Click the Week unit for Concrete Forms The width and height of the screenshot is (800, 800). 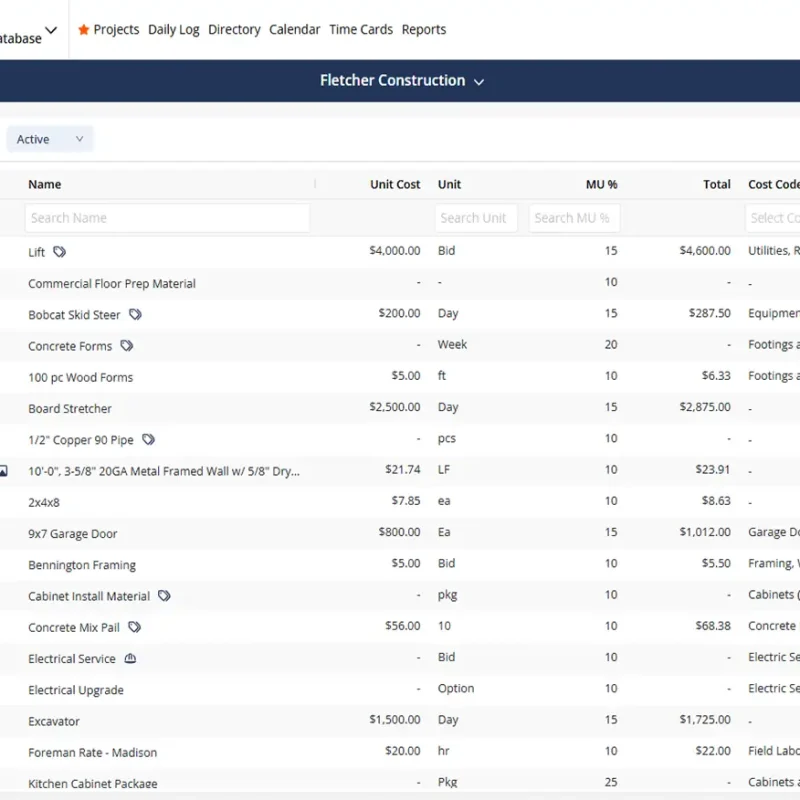point(452,344)
